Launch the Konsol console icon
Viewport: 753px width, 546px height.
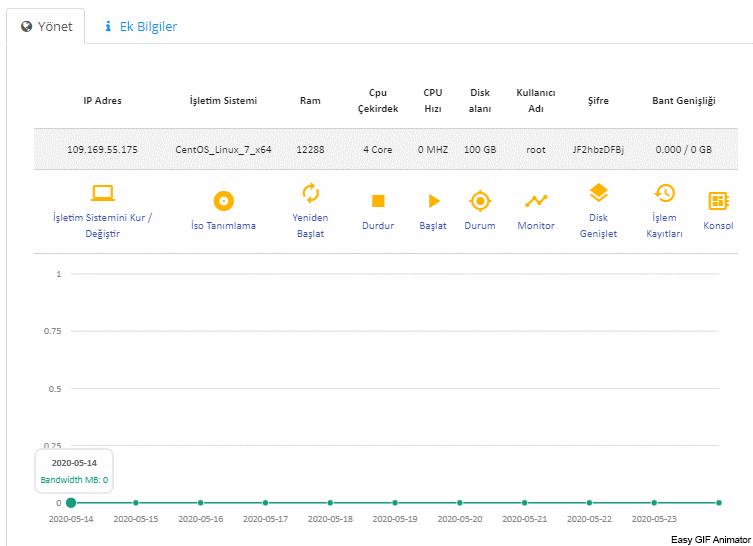tap(717, 201)
